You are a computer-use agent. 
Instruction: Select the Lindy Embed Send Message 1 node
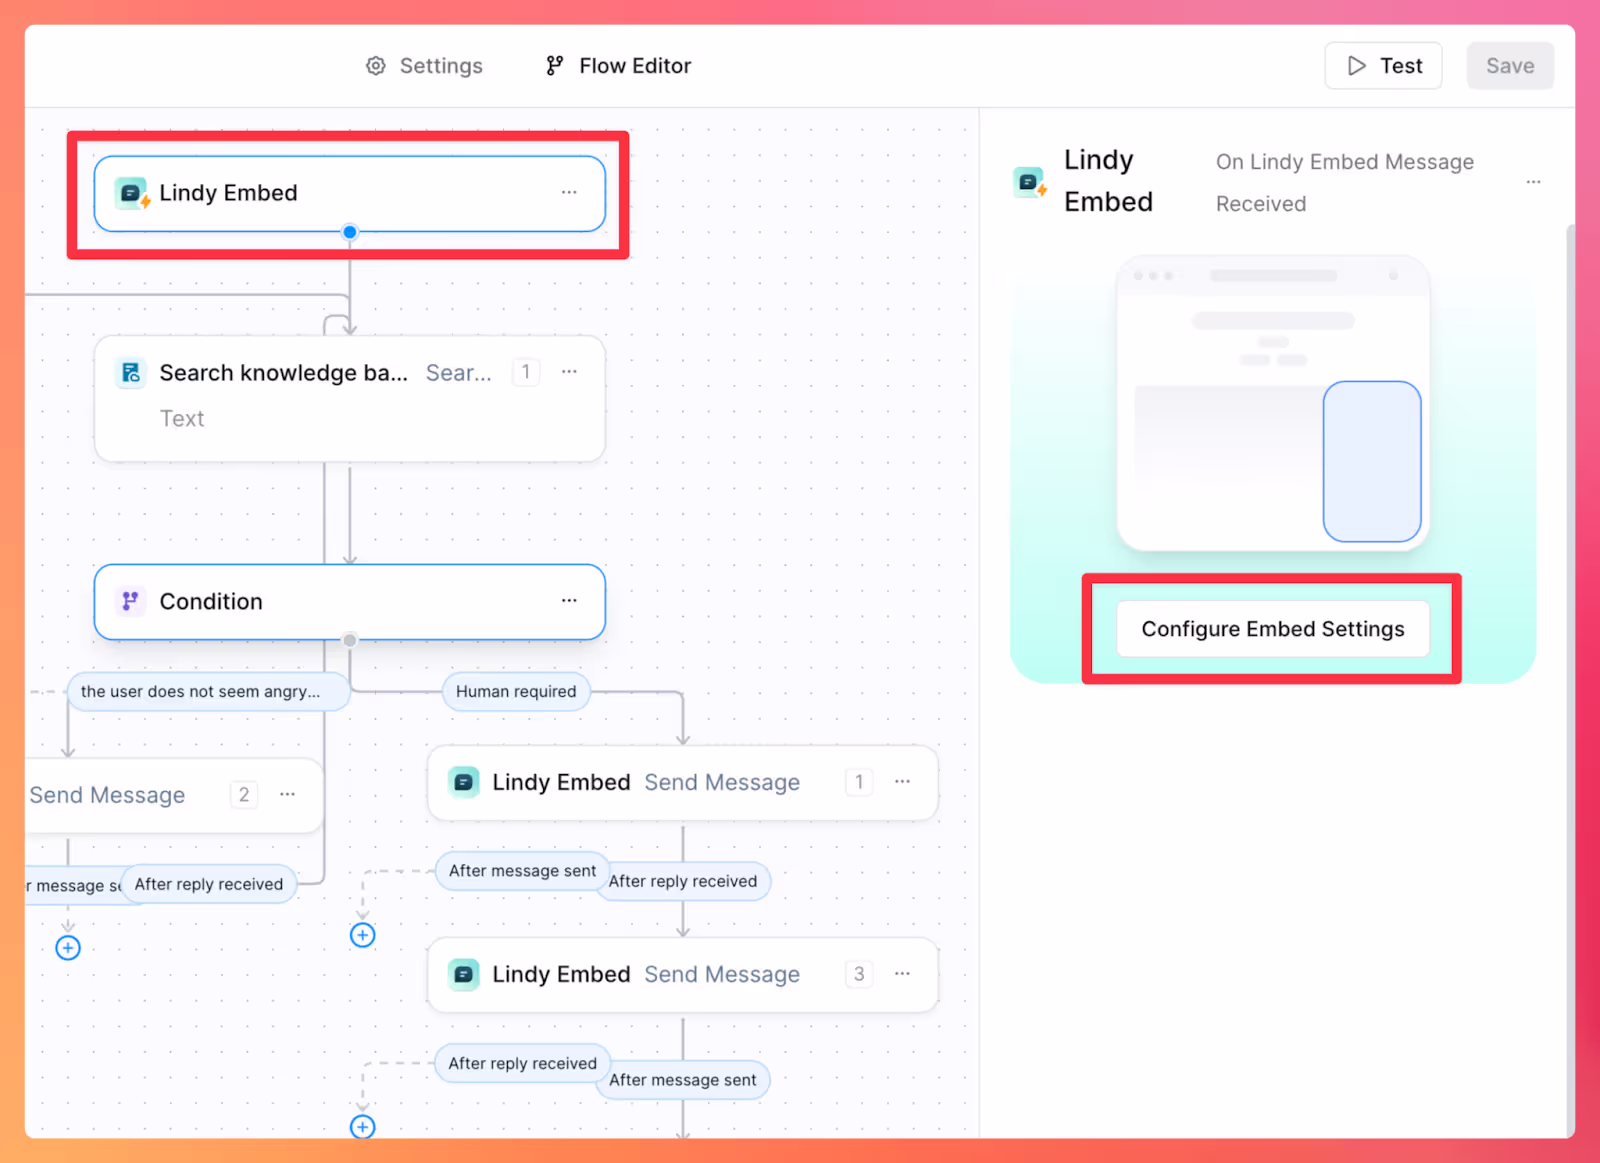click(x=683, y=783)
